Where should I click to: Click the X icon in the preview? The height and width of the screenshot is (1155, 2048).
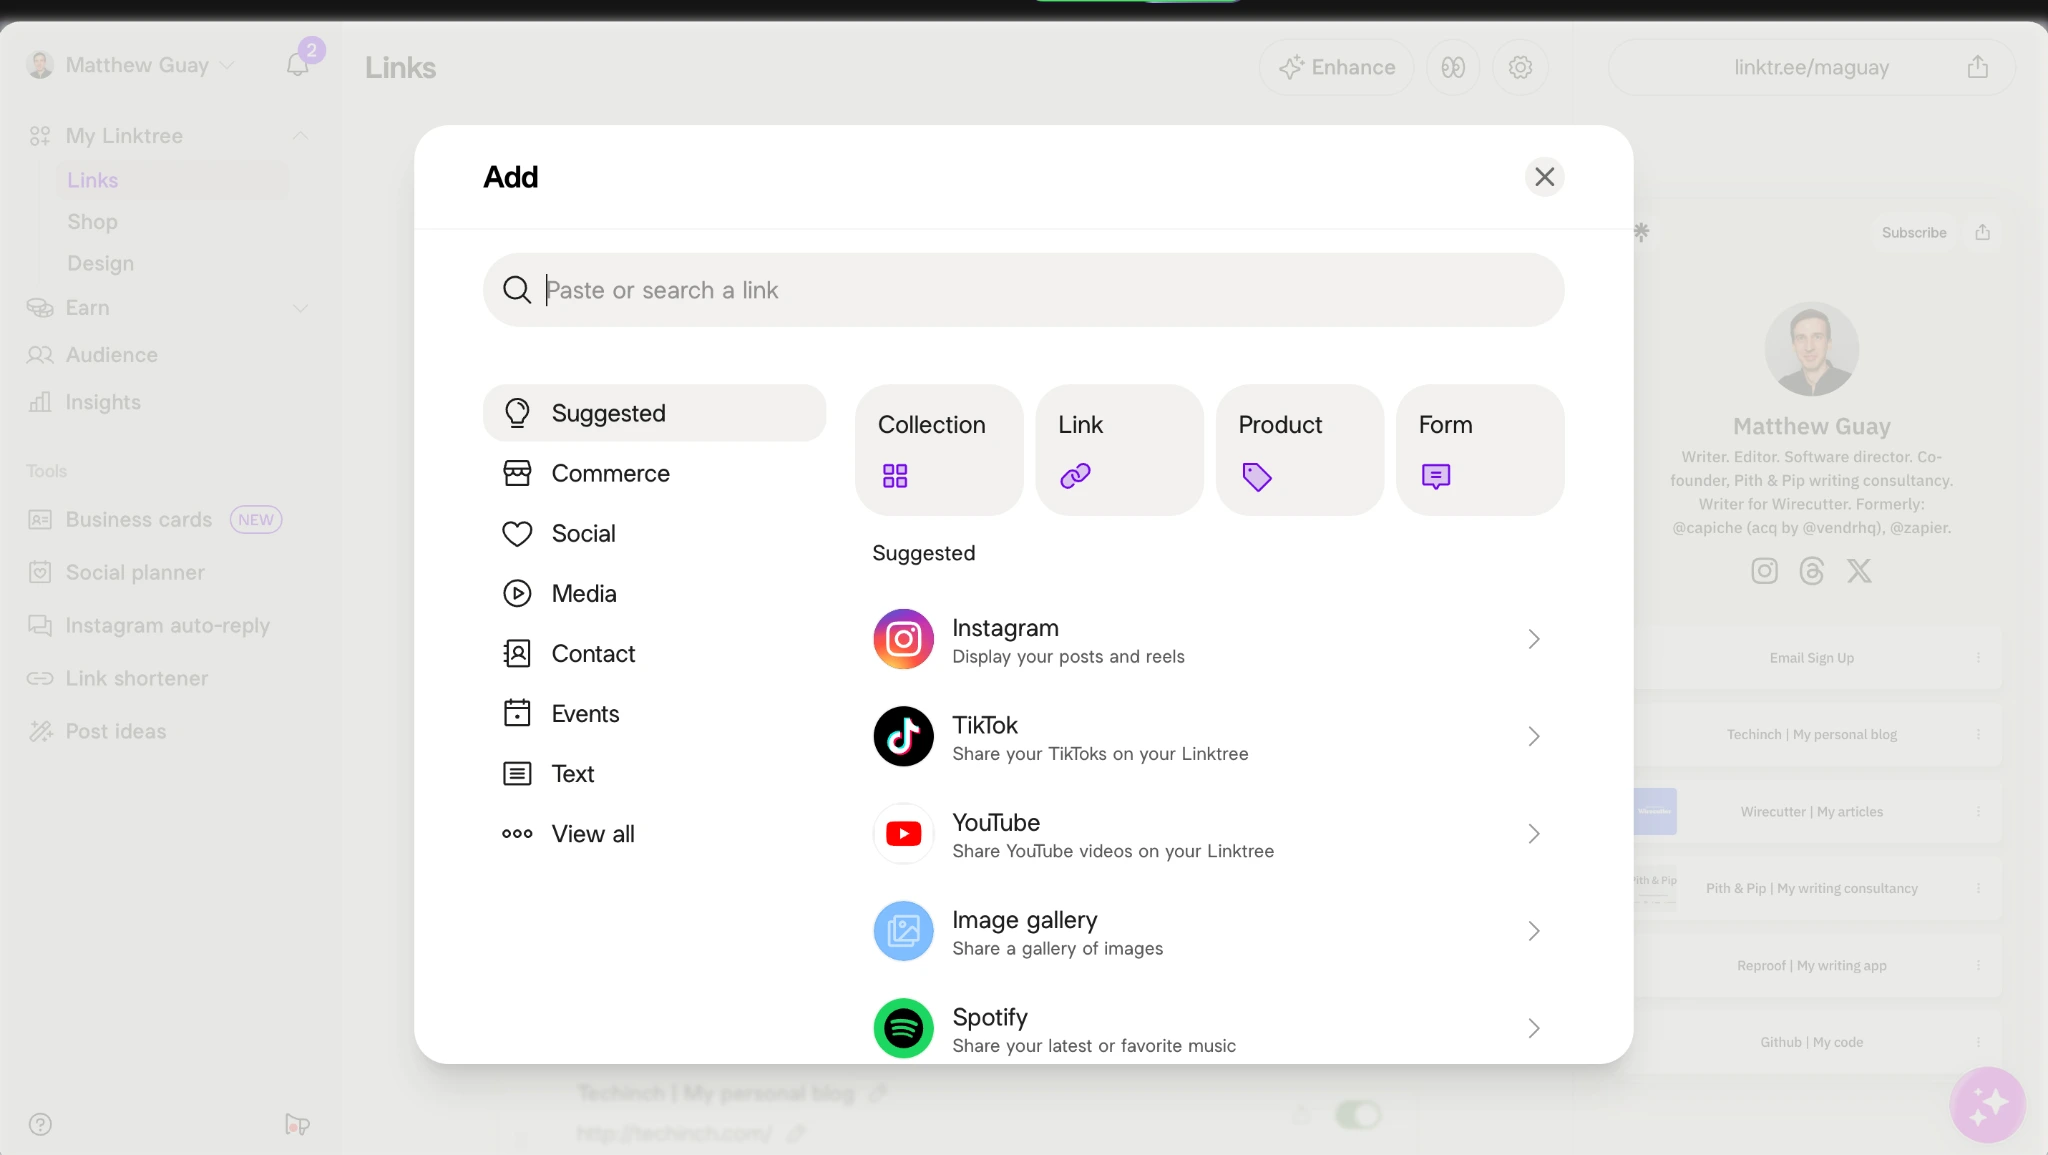tap(1859, 571)
